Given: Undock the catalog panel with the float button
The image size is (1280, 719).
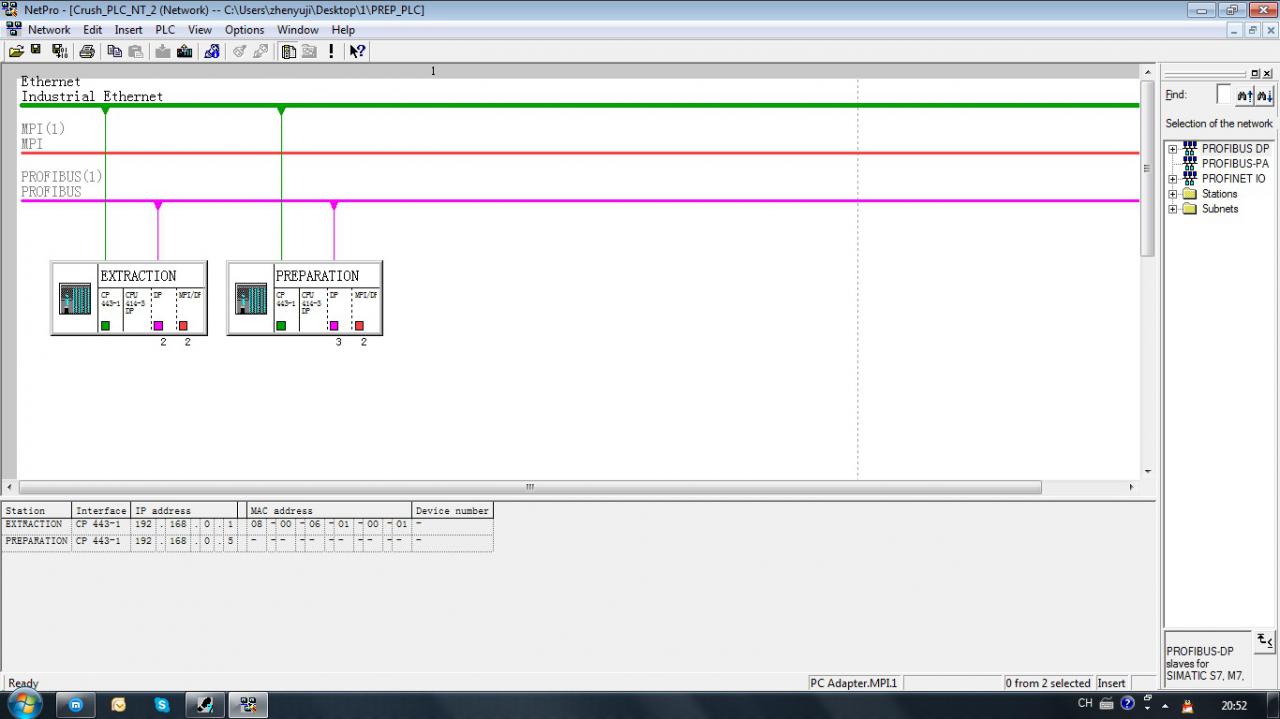Looking at the screenshot, I should point(1256,73).
